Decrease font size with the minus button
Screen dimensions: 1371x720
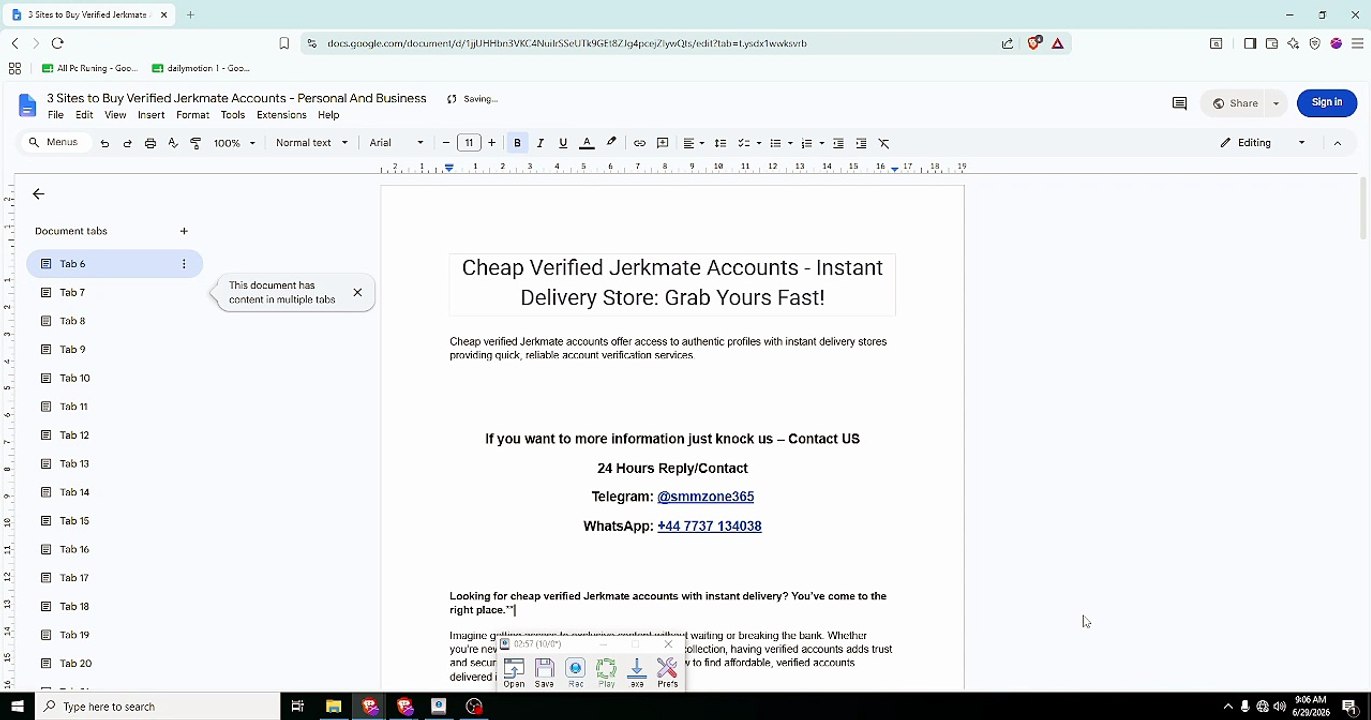446,143
